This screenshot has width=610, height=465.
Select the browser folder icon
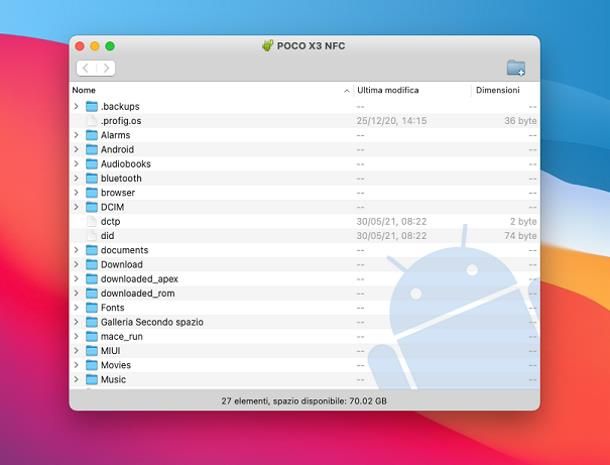pyautogui.click(x=91, y=193)
